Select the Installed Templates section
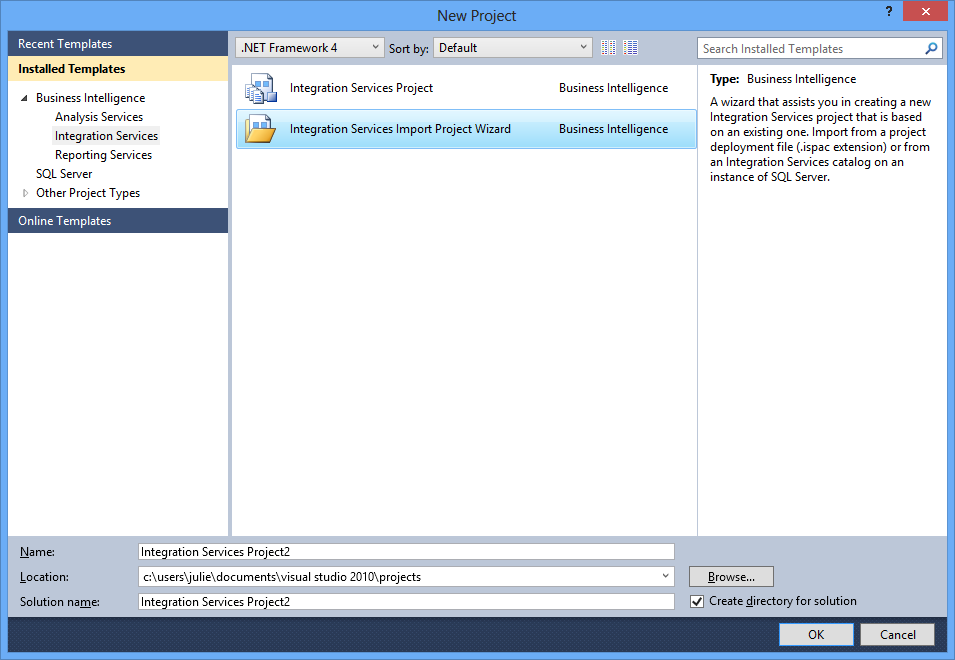This screenshot has width=955, height=660. tap(118, 69)
